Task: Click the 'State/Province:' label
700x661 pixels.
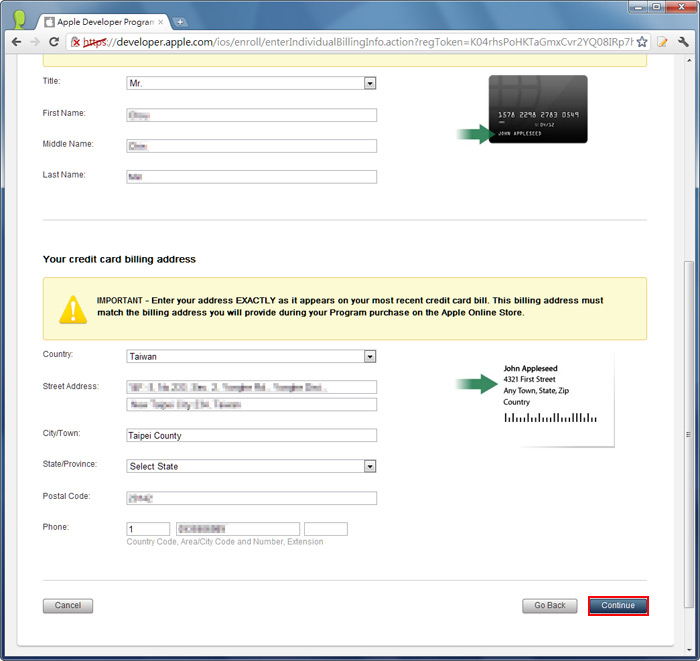Action: point(70,464)
